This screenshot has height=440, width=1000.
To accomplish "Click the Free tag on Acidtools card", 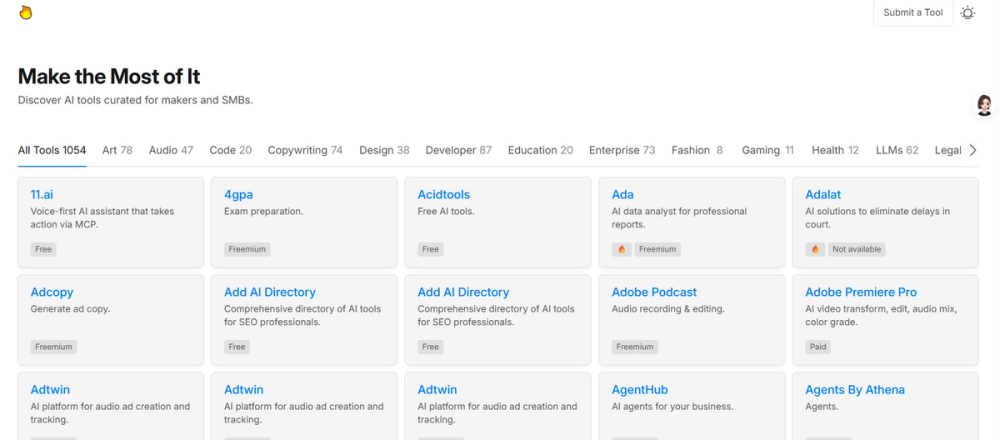I will click(430, 249).
